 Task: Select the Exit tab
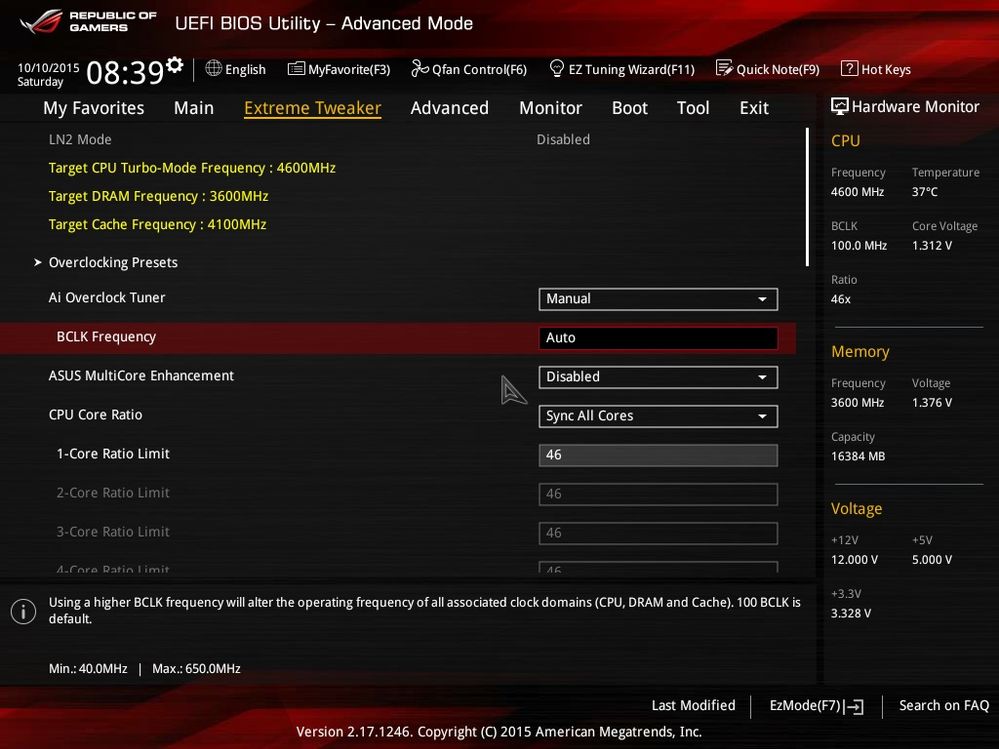click(x=754, y=108)
